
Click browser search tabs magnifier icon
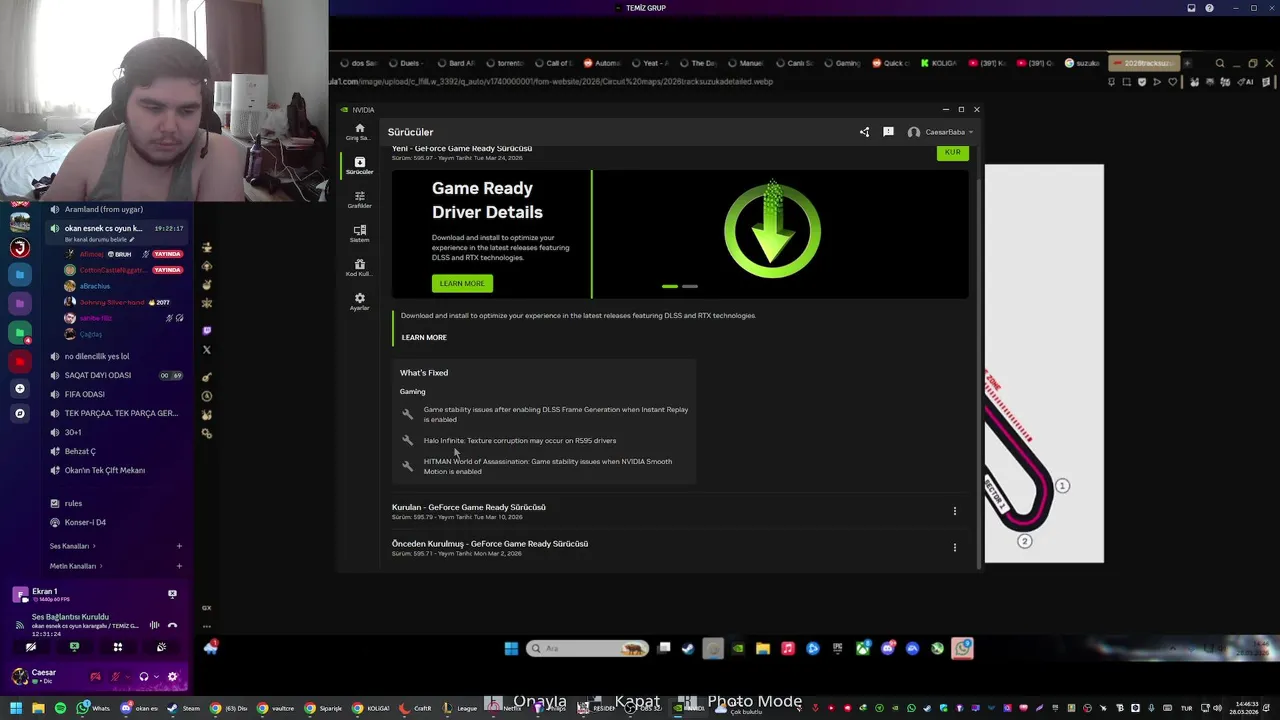click(1220, 63)
